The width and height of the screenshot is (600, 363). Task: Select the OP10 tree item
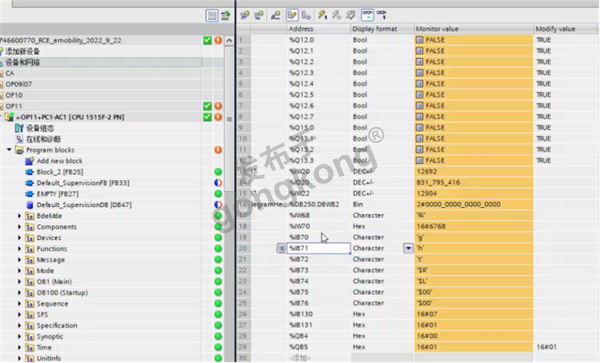[14, 95]
